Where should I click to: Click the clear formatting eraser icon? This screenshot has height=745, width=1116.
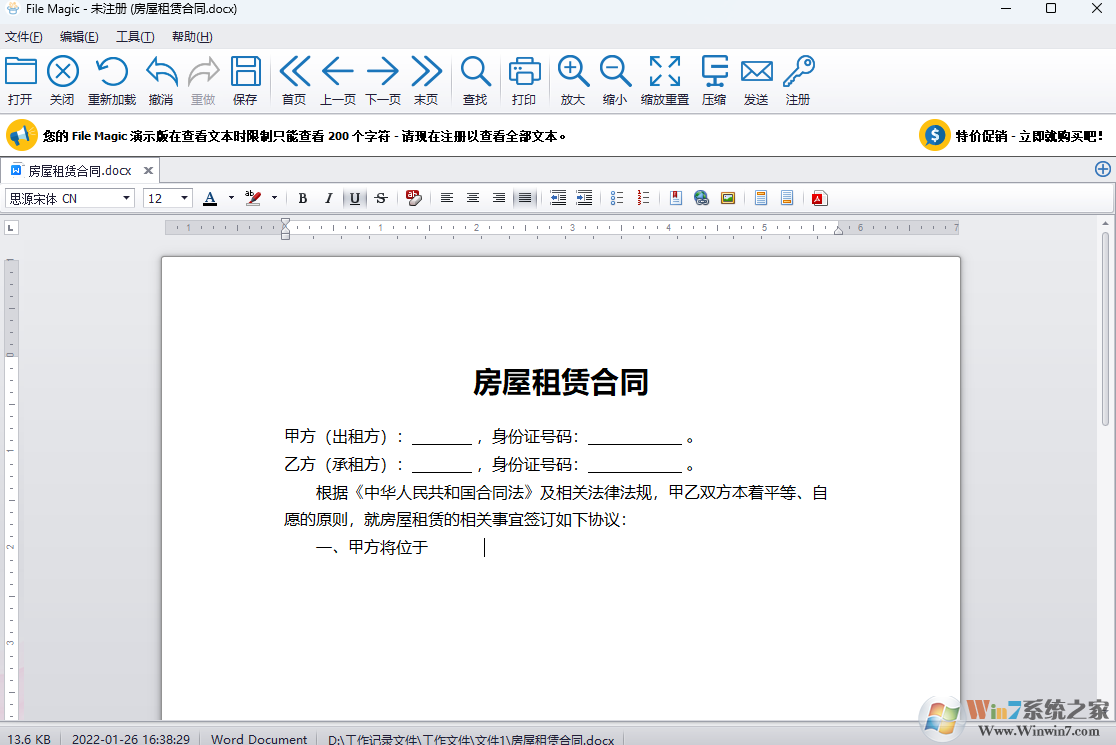tap(414, 198)
